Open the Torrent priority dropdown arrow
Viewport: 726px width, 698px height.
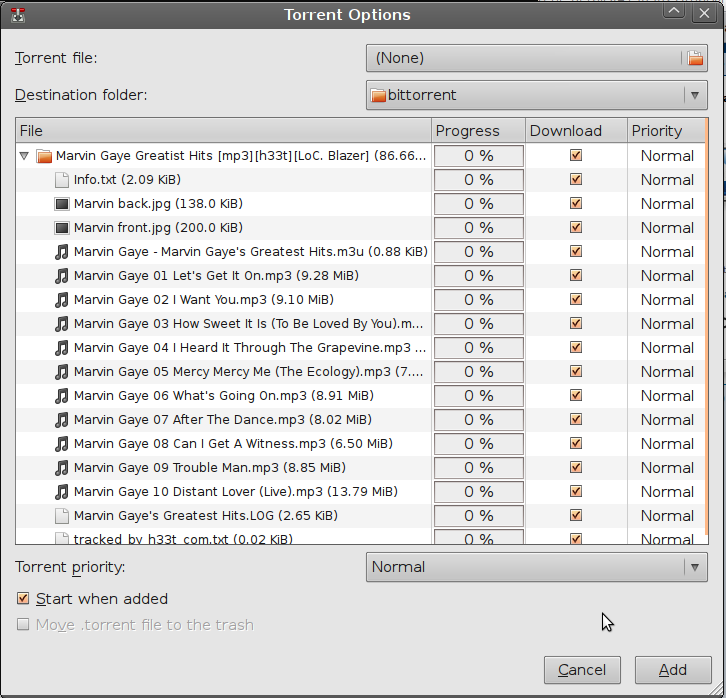(695, 567)
